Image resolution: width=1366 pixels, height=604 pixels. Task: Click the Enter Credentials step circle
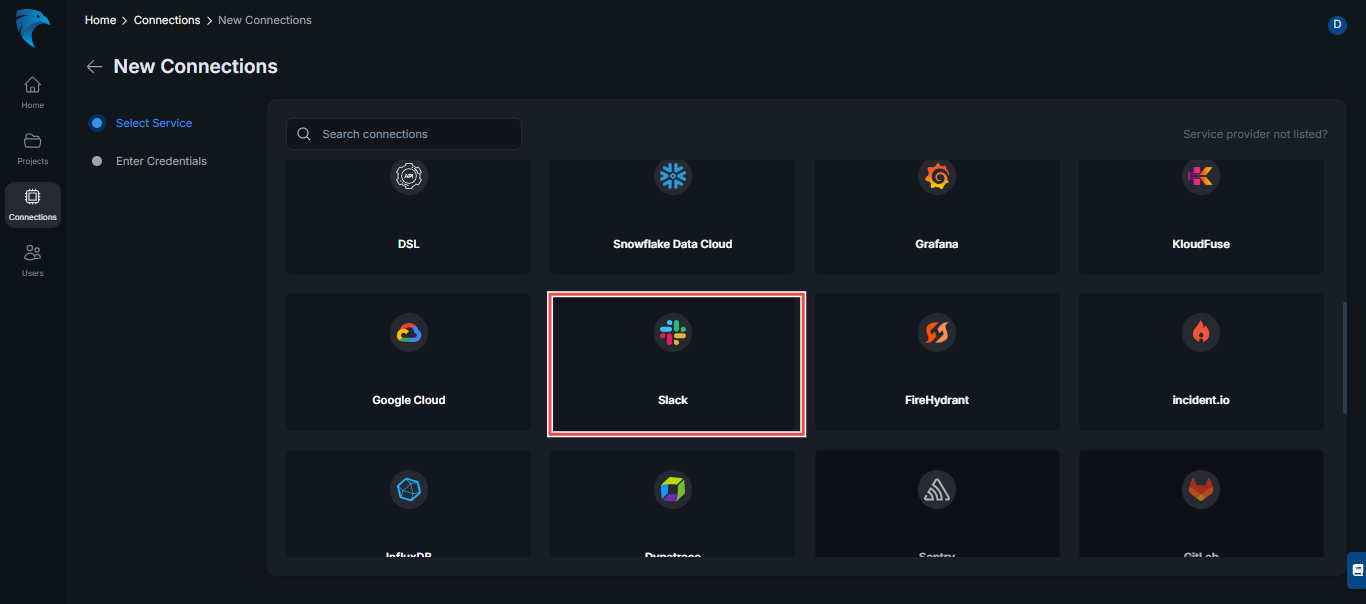(x=96, y=160)
